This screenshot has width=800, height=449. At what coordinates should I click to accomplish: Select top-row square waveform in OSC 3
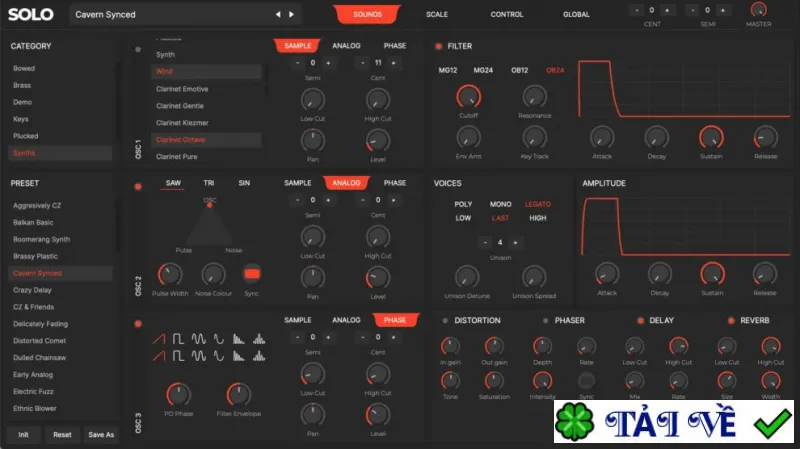178,339
